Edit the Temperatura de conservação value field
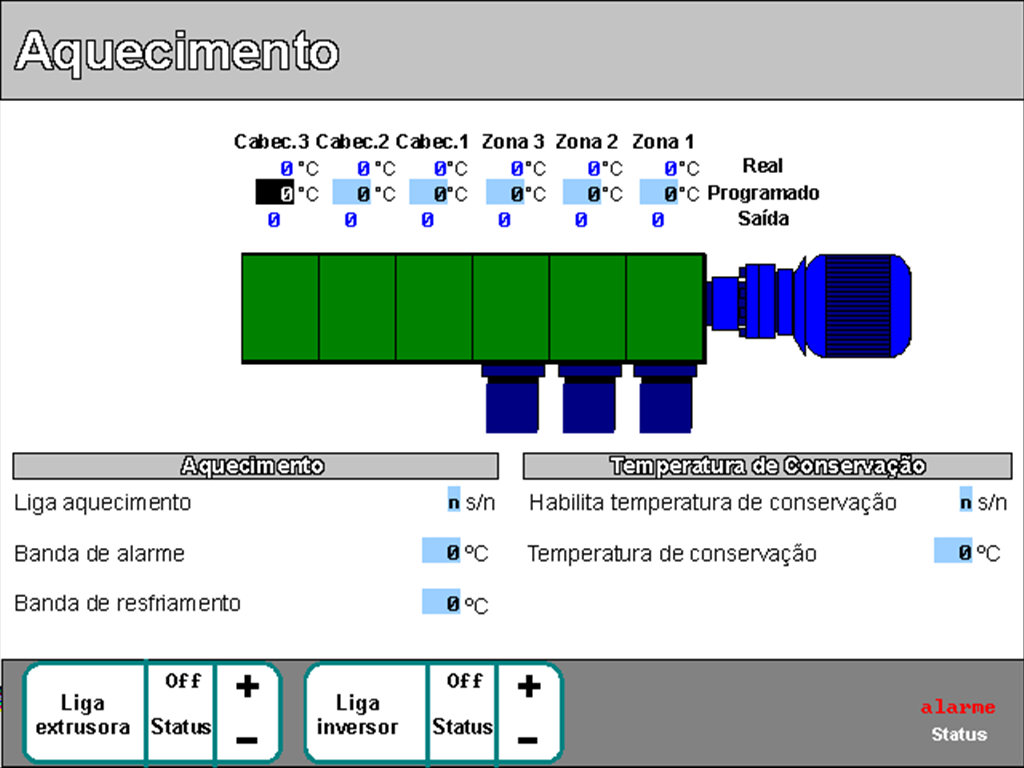The height and width of the screenshot is (768, 1024). [953, 551]
